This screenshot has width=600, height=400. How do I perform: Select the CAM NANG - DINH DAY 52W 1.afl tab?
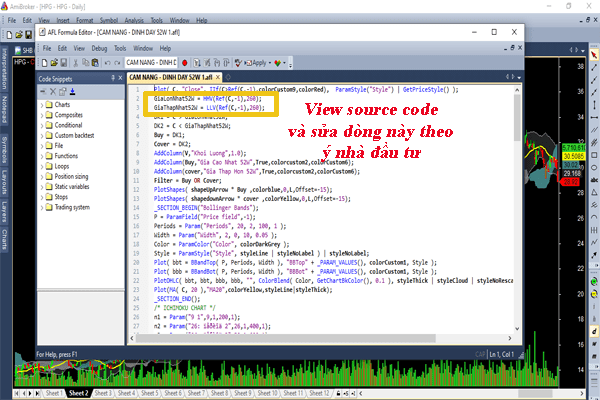[x=171, y=77]
